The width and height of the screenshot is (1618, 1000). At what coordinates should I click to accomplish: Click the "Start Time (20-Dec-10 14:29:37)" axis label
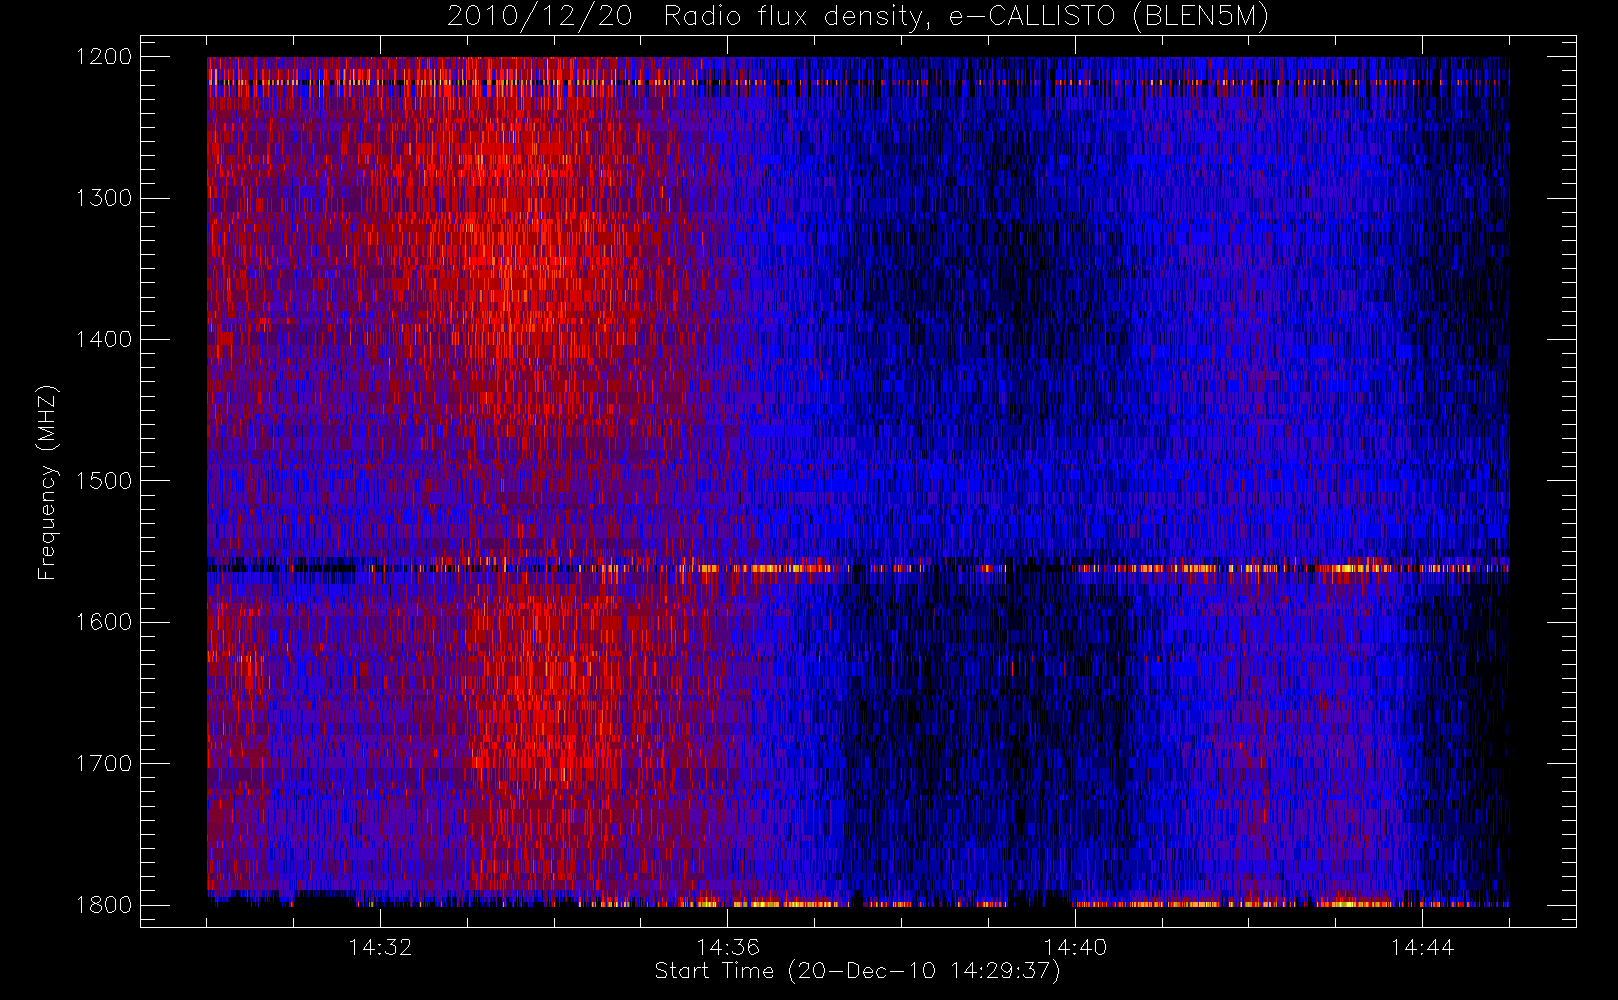pos(857,971)
